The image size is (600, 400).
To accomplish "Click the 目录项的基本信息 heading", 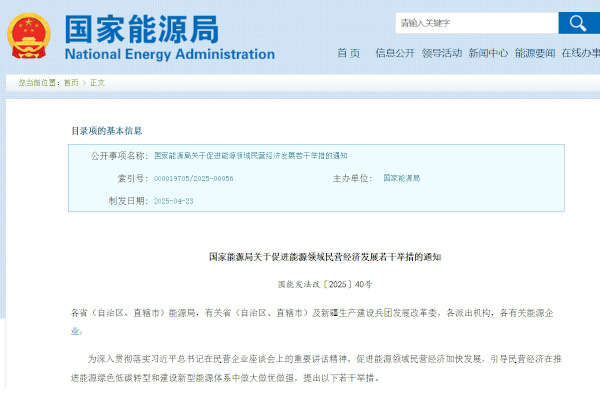I will coord(106,131).
